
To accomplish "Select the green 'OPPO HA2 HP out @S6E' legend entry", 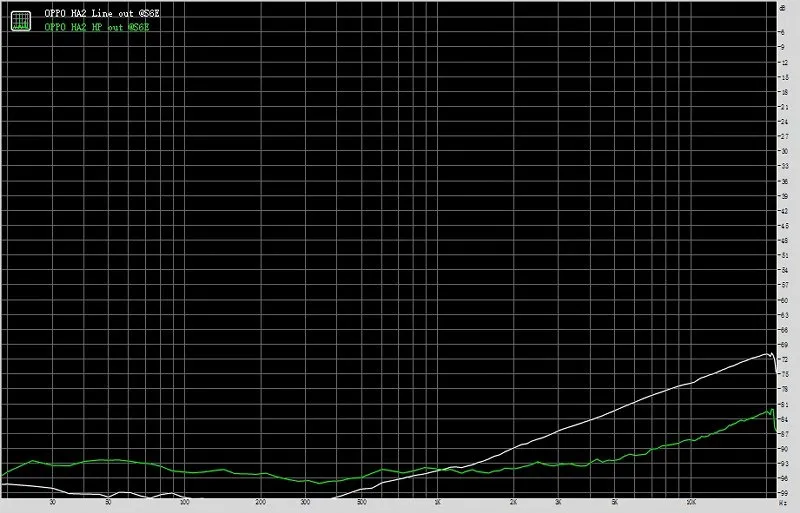I will click(97, 27).
